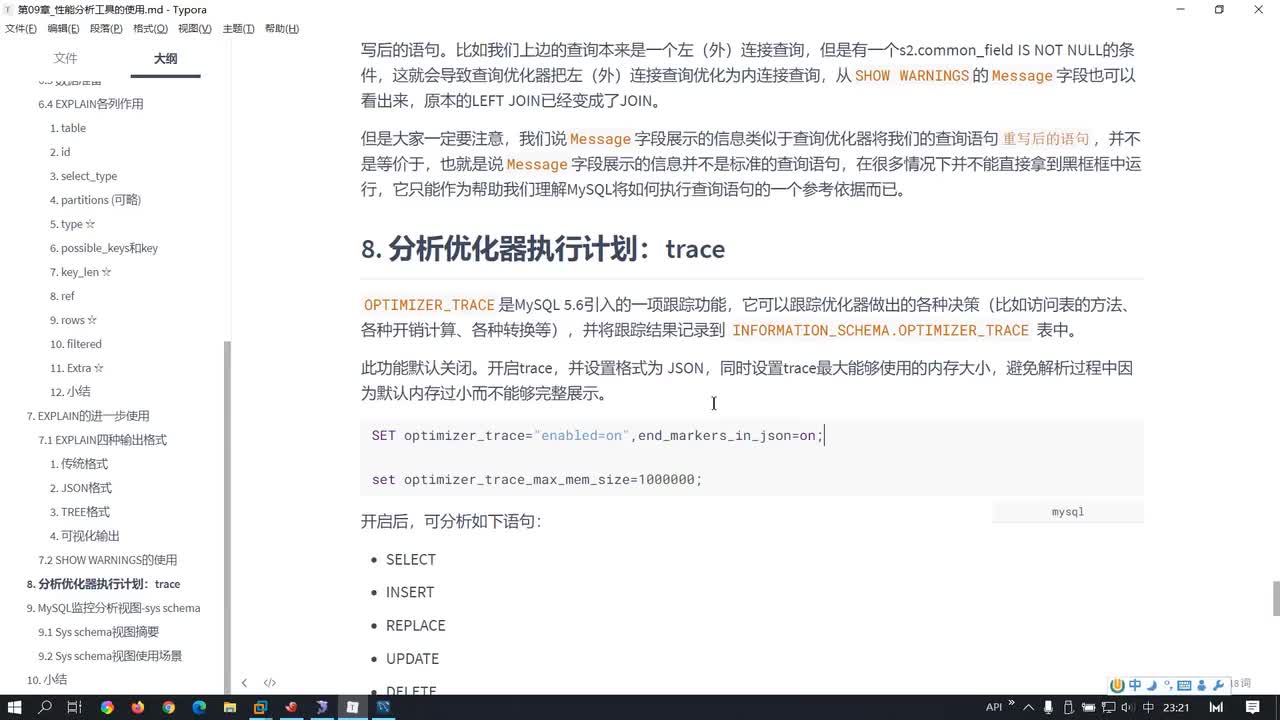
Task: Click the heading 8. 分析优化器执行计划: trace
Action: 543,249
